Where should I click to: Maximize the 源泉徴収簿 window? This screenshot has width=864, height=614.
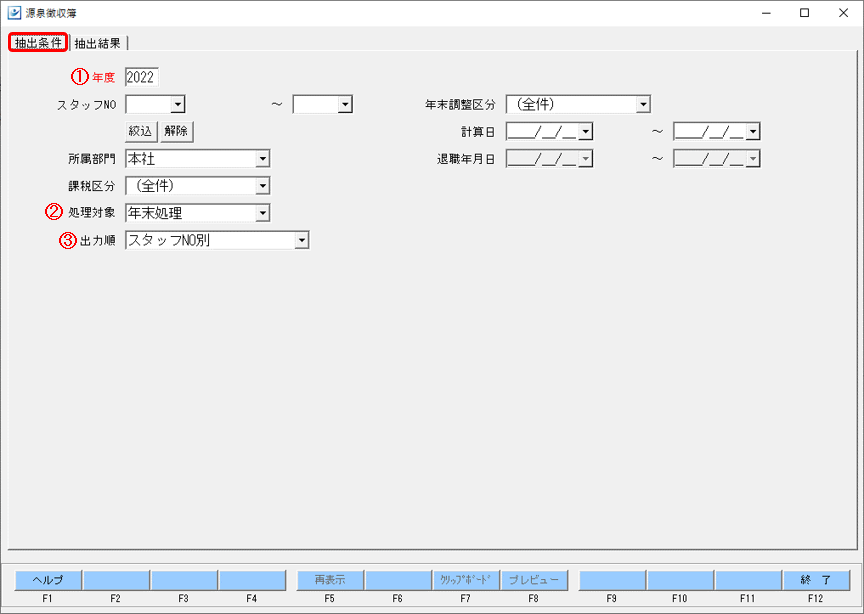click(804, 13)
